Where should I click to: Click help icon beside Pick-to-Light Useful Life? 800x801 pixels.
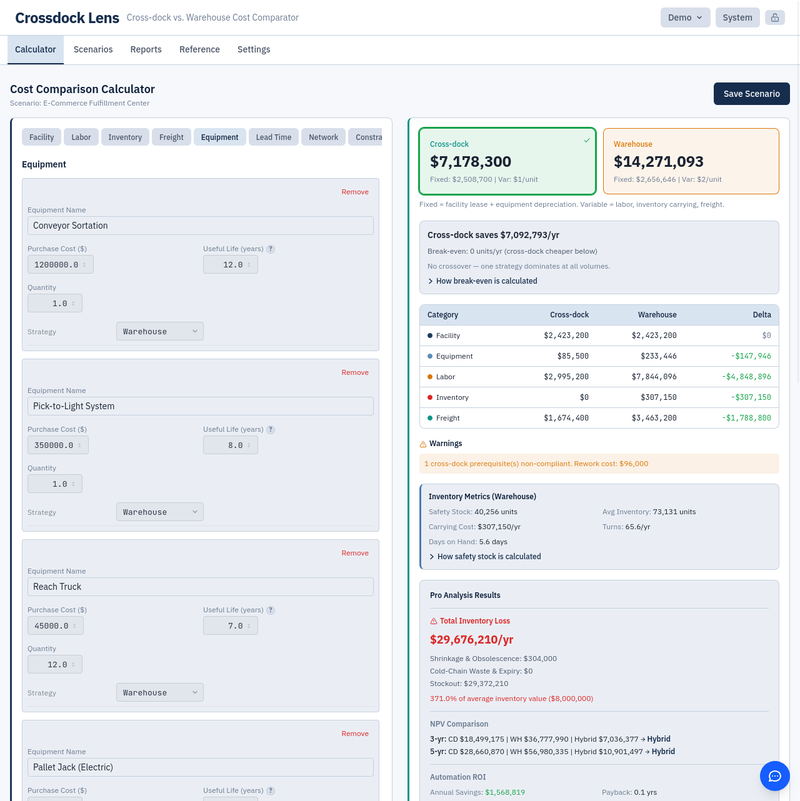[271, 430]
